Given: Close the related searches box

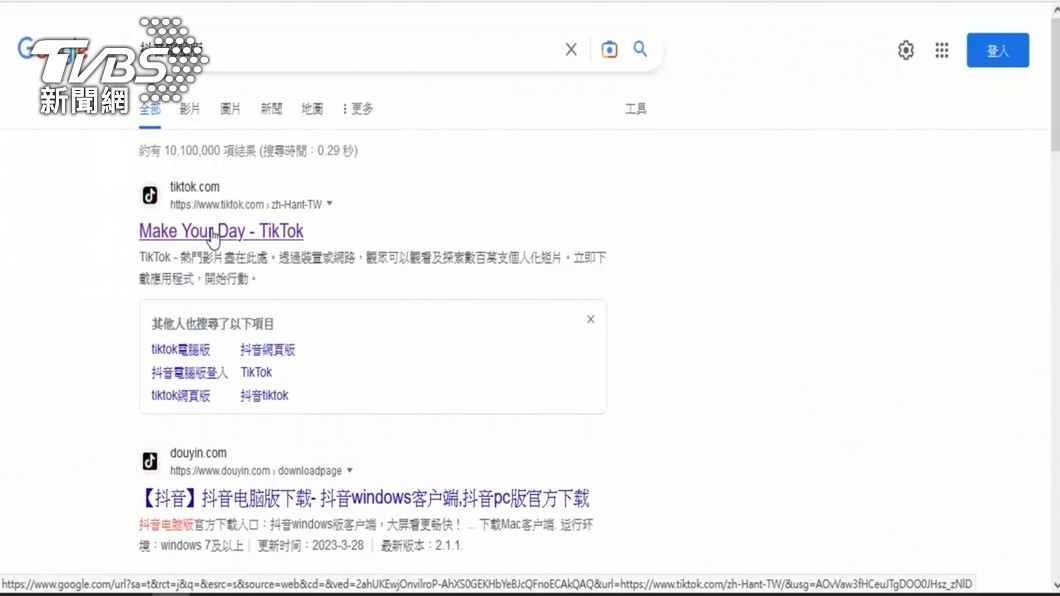Looking at the screenshot, I should pyautogui.click(x=591, y=319).
